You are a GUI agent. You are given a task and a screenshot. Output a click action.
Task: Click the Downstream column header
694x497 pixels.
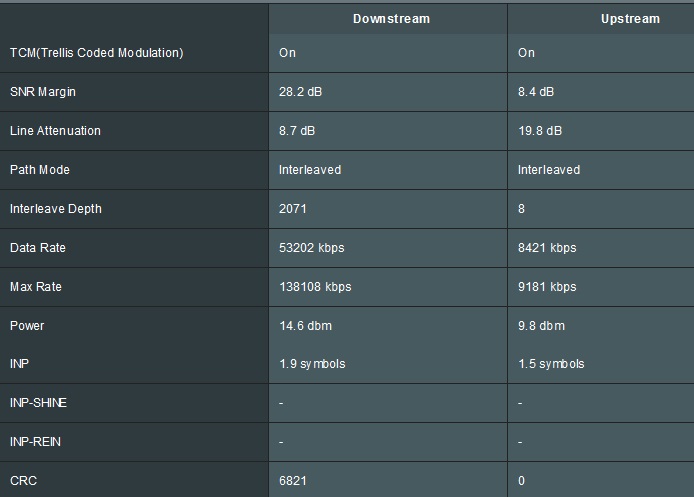pyautogui.click(x=391, y=19)
